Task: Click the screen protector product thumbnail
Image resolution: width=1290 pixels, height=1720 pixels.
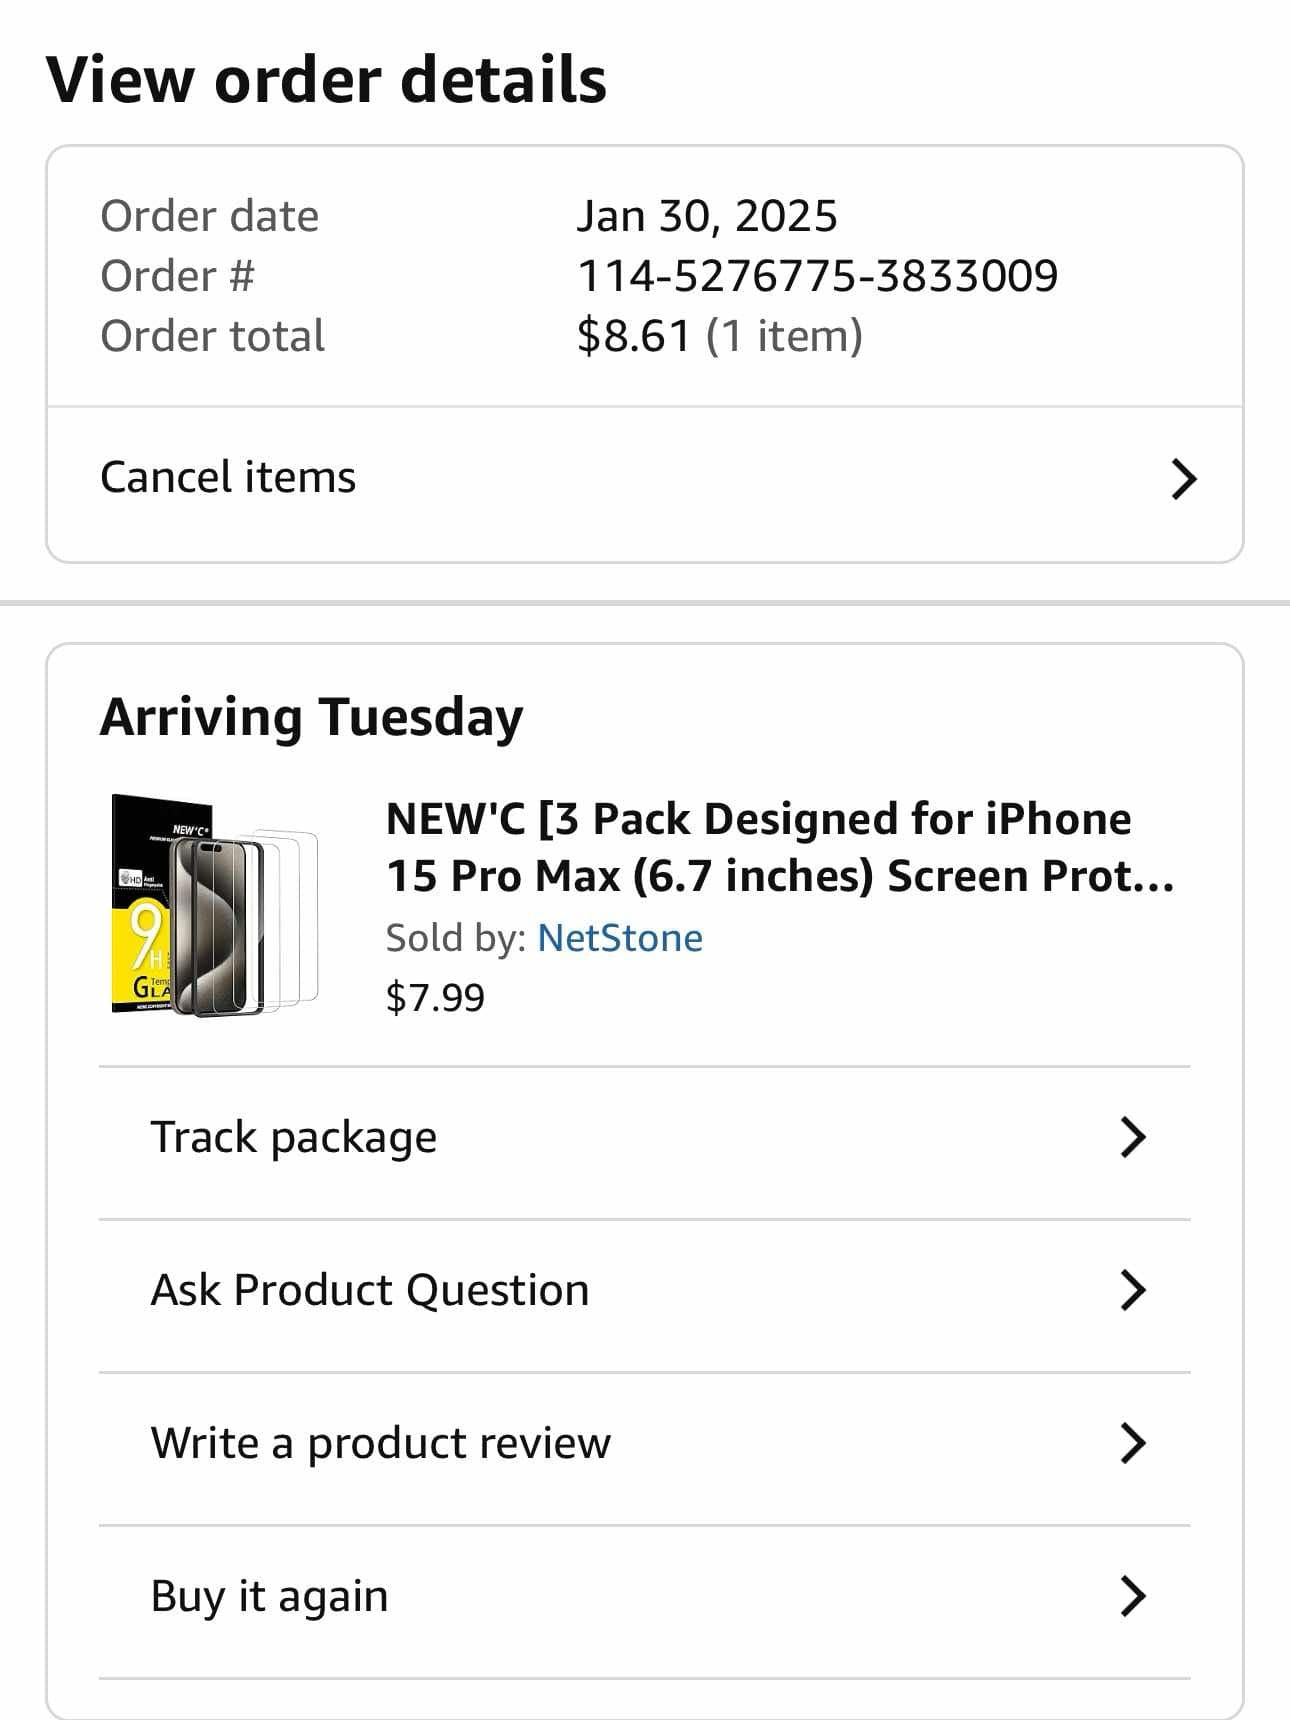Action: point(215,905)
